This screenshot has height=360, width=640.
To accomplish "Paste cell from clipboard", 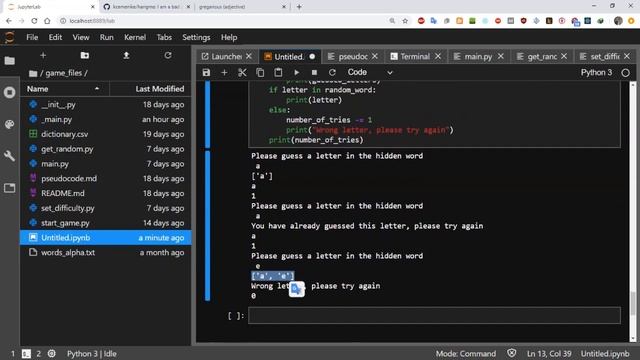I will pyautogui.click(x=278, y=73).
